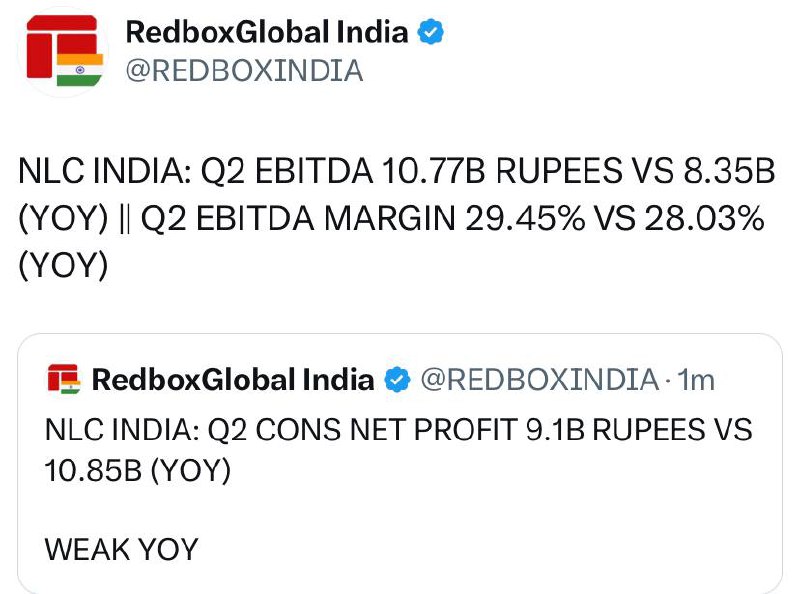Click the Indian flag on the large profile logo

click(80, 69)
